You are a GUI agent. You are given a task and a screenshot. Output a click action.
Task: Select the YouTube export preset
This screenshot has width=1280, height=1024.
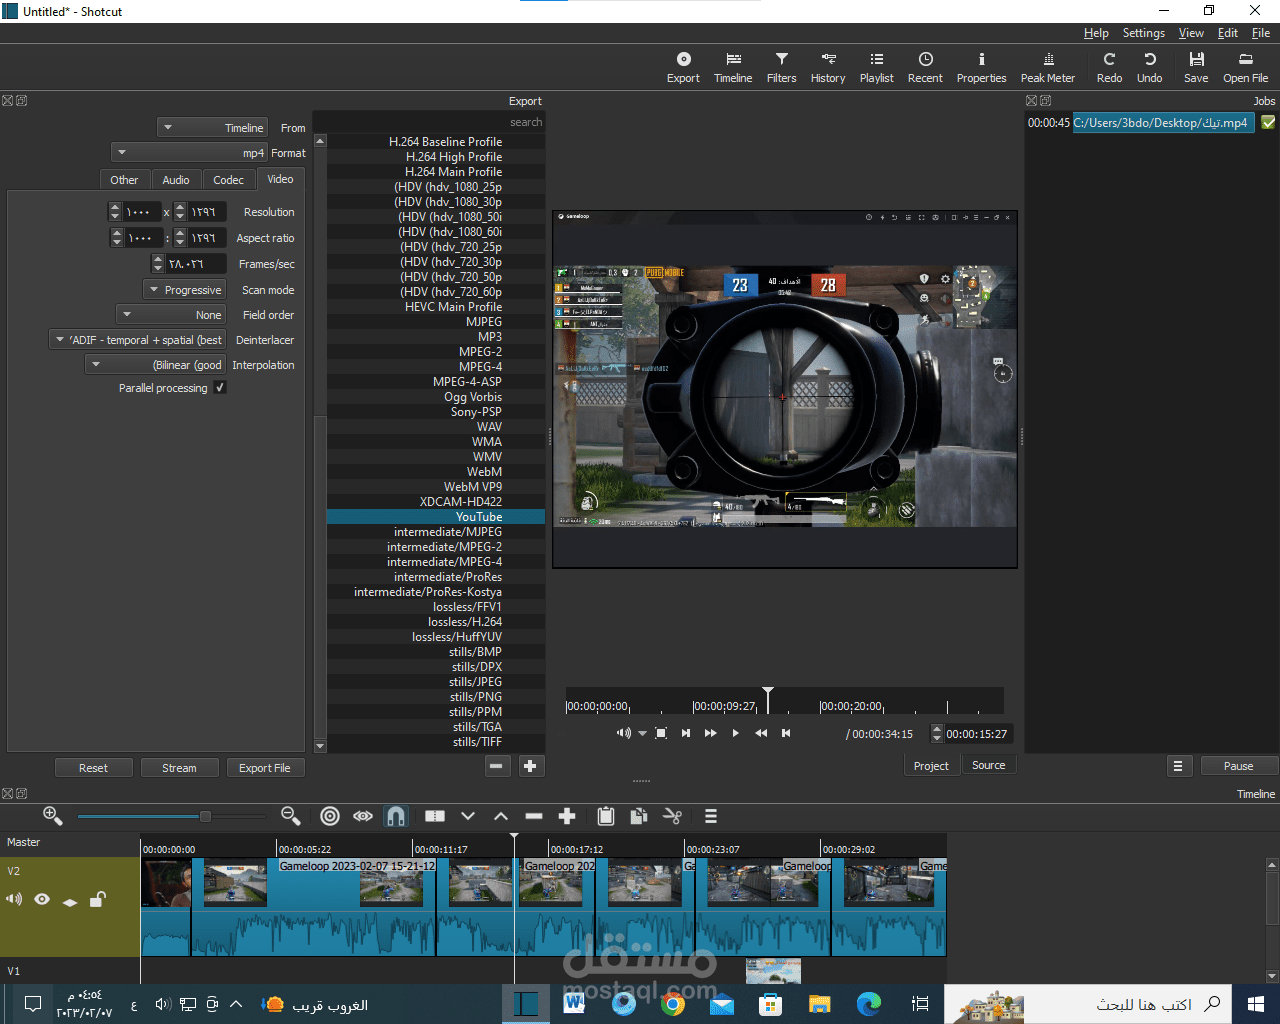tap(436, 517)
